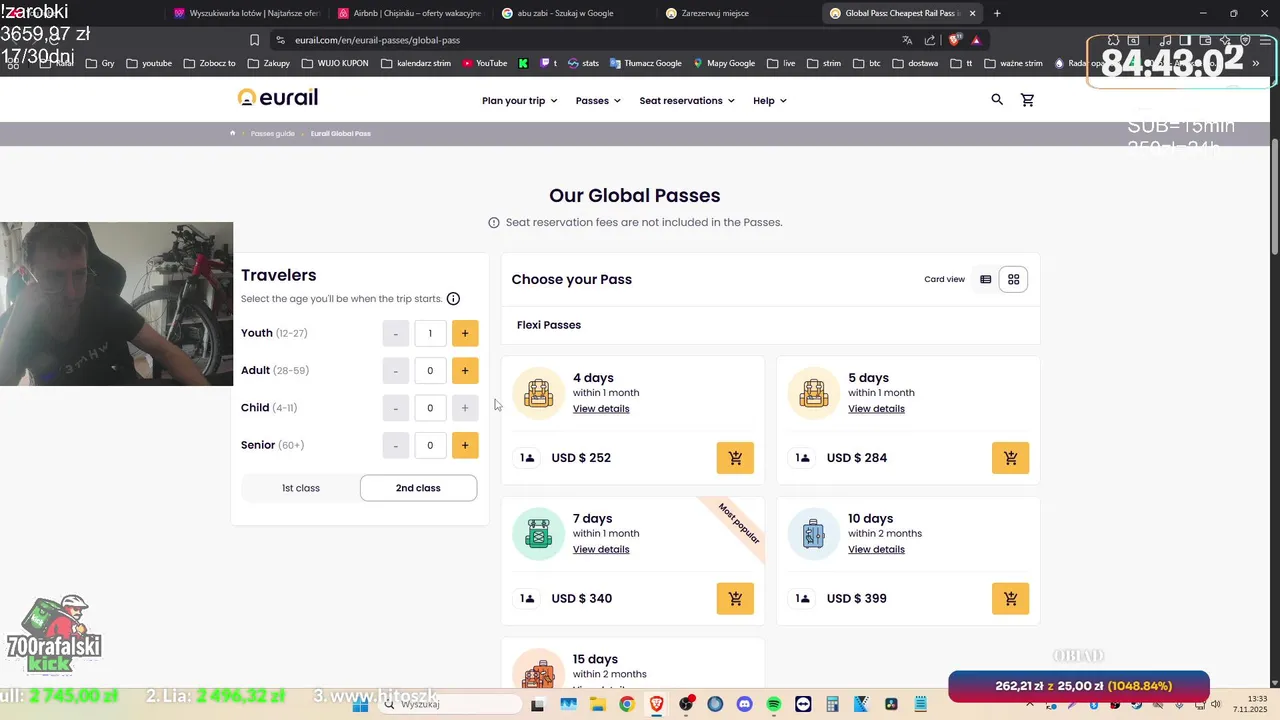Open the WUJO KUPON bookmarks folder
Screen dimensions: 1280x720
(x=335, y=63)
